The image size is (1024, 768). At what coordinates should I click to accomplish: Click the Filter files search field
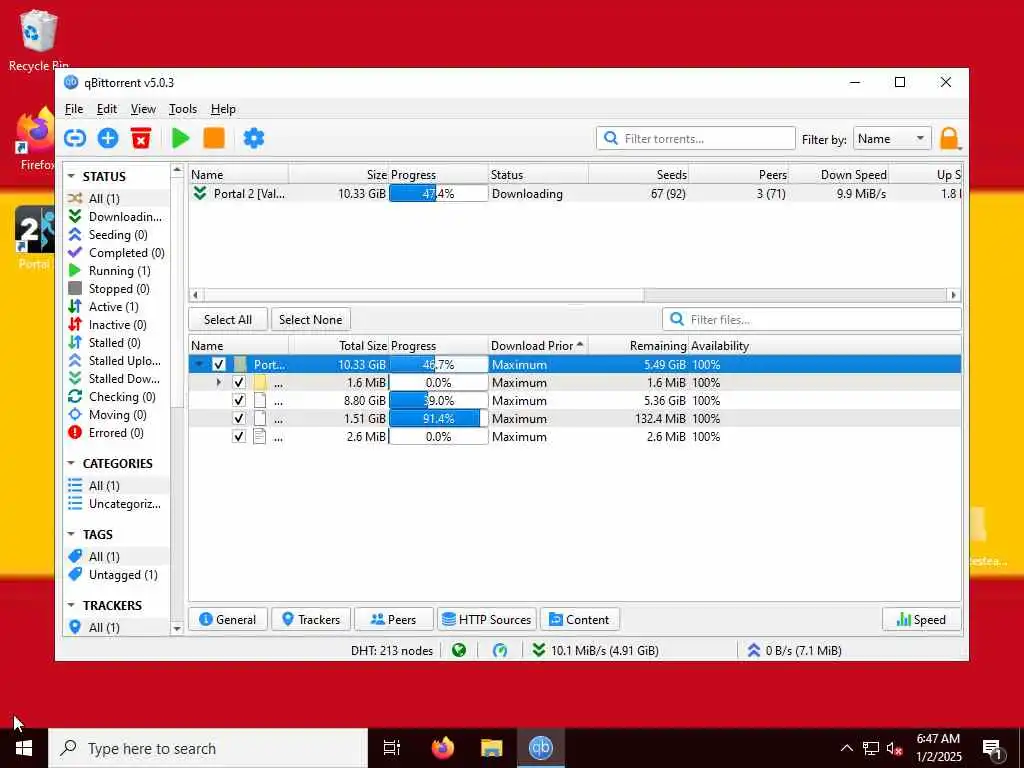click(x=812, y=319)
